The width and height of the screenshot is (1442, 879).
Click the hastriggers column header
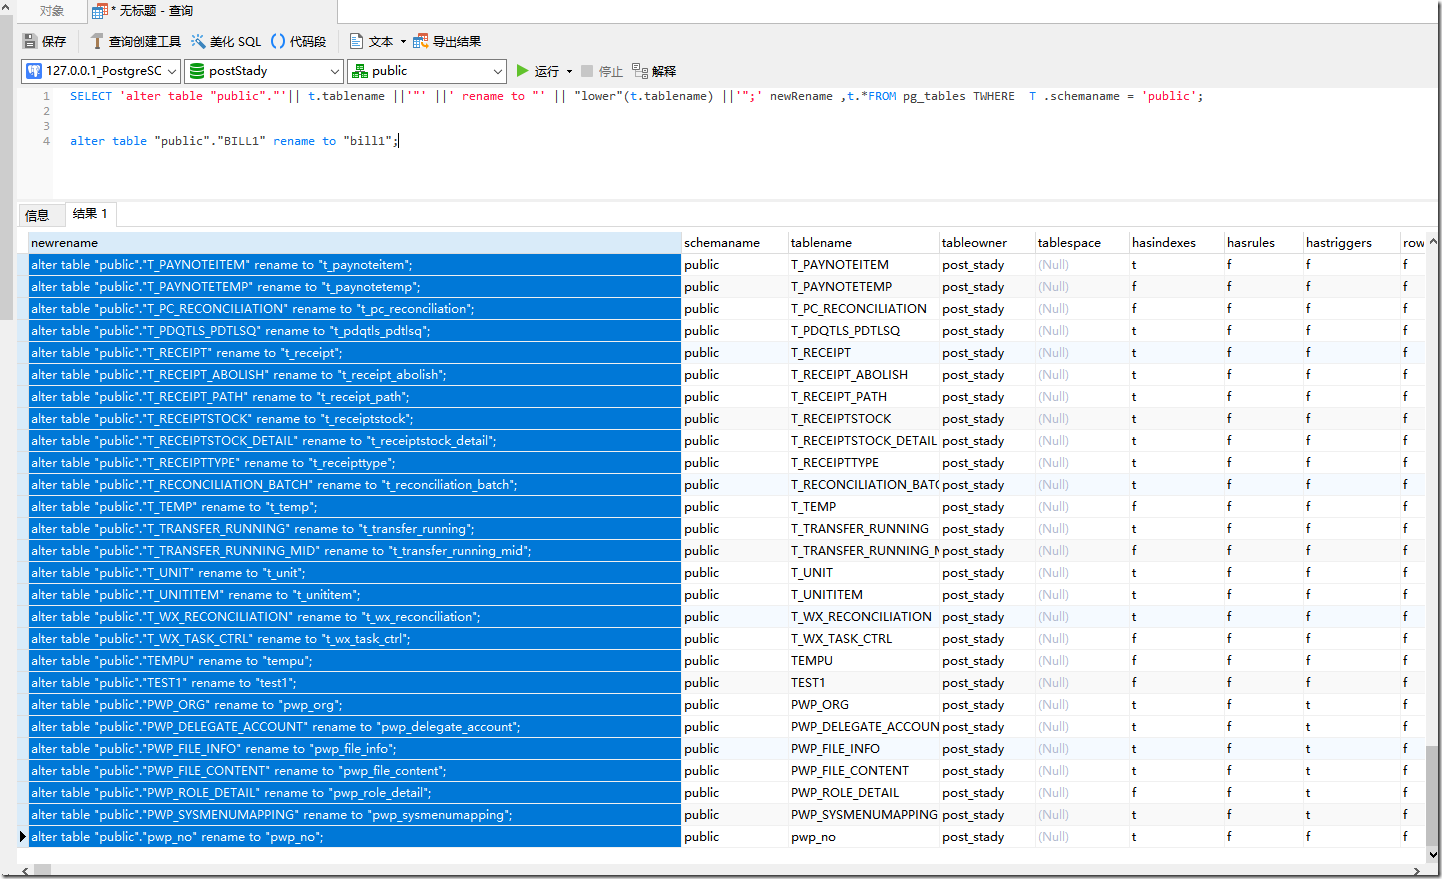point(1351,243)
